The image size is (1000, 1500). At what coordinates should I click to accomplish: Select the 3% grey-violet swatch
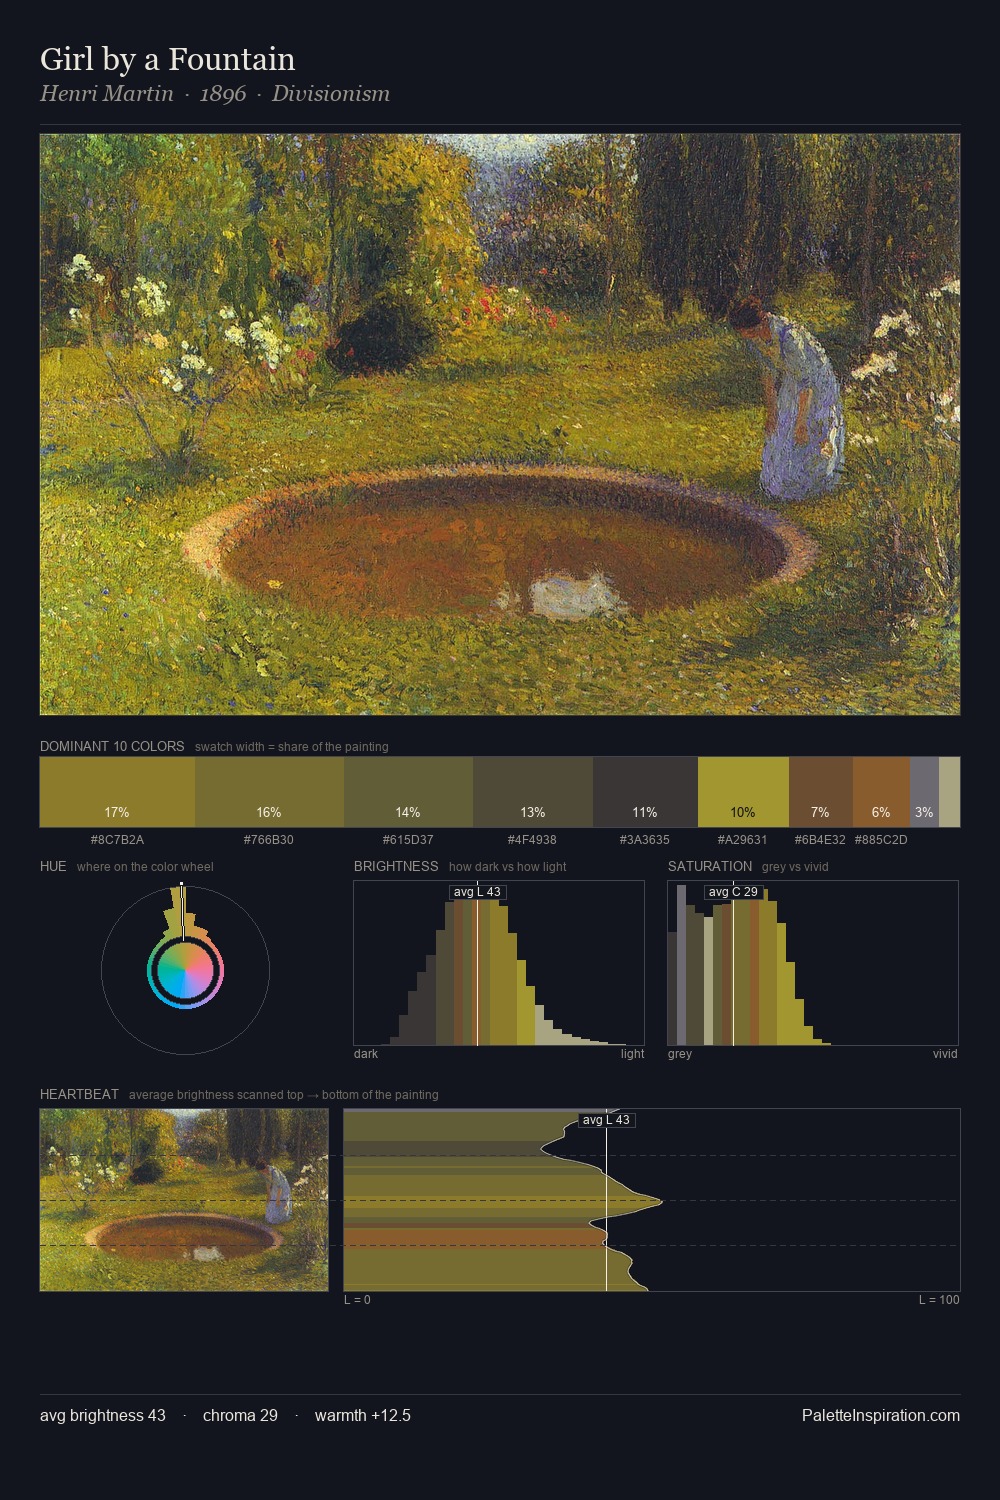[924, 792]
